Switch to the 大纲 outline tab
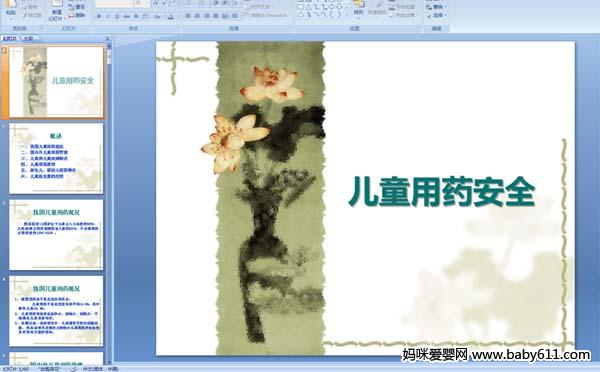Screen dimensions: 600x372 click(29, 38)
